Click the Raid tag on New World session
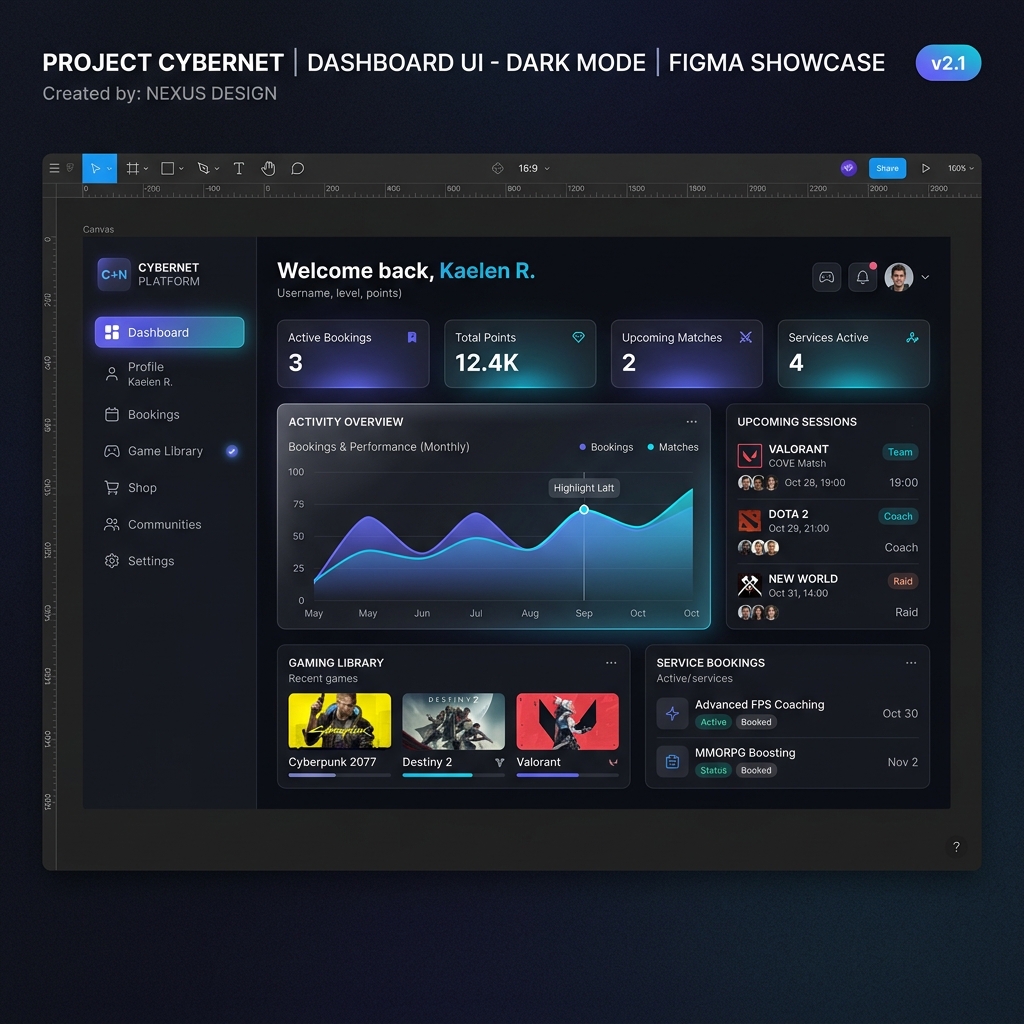Viewport: 1024px width, 1024px height. 903,581
